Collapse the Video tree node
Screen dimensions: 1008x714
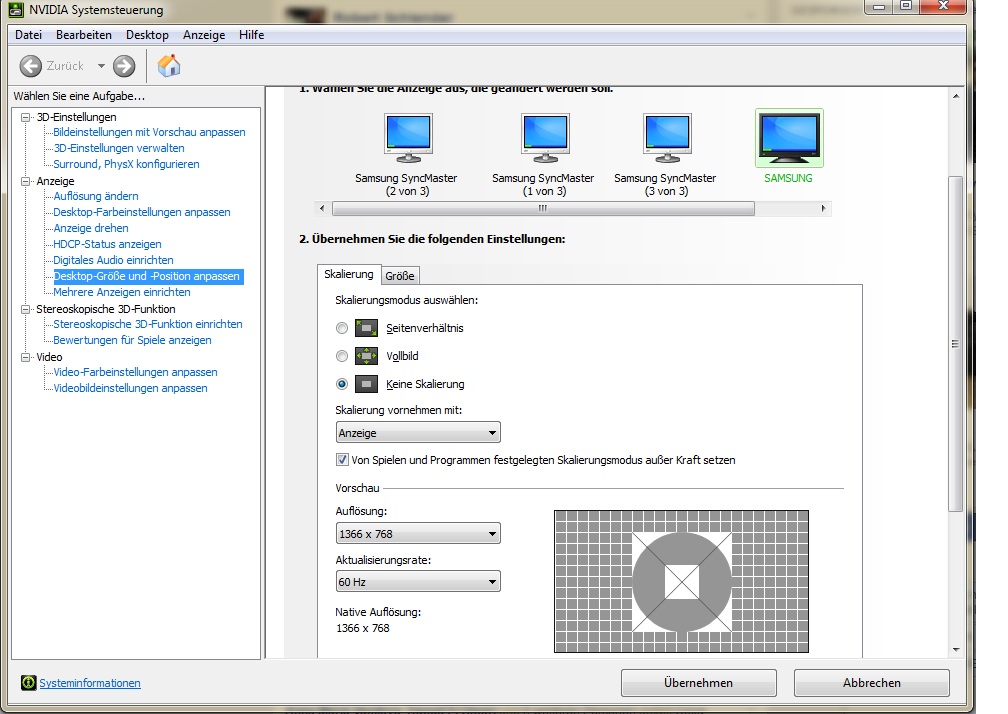point(26,357)
